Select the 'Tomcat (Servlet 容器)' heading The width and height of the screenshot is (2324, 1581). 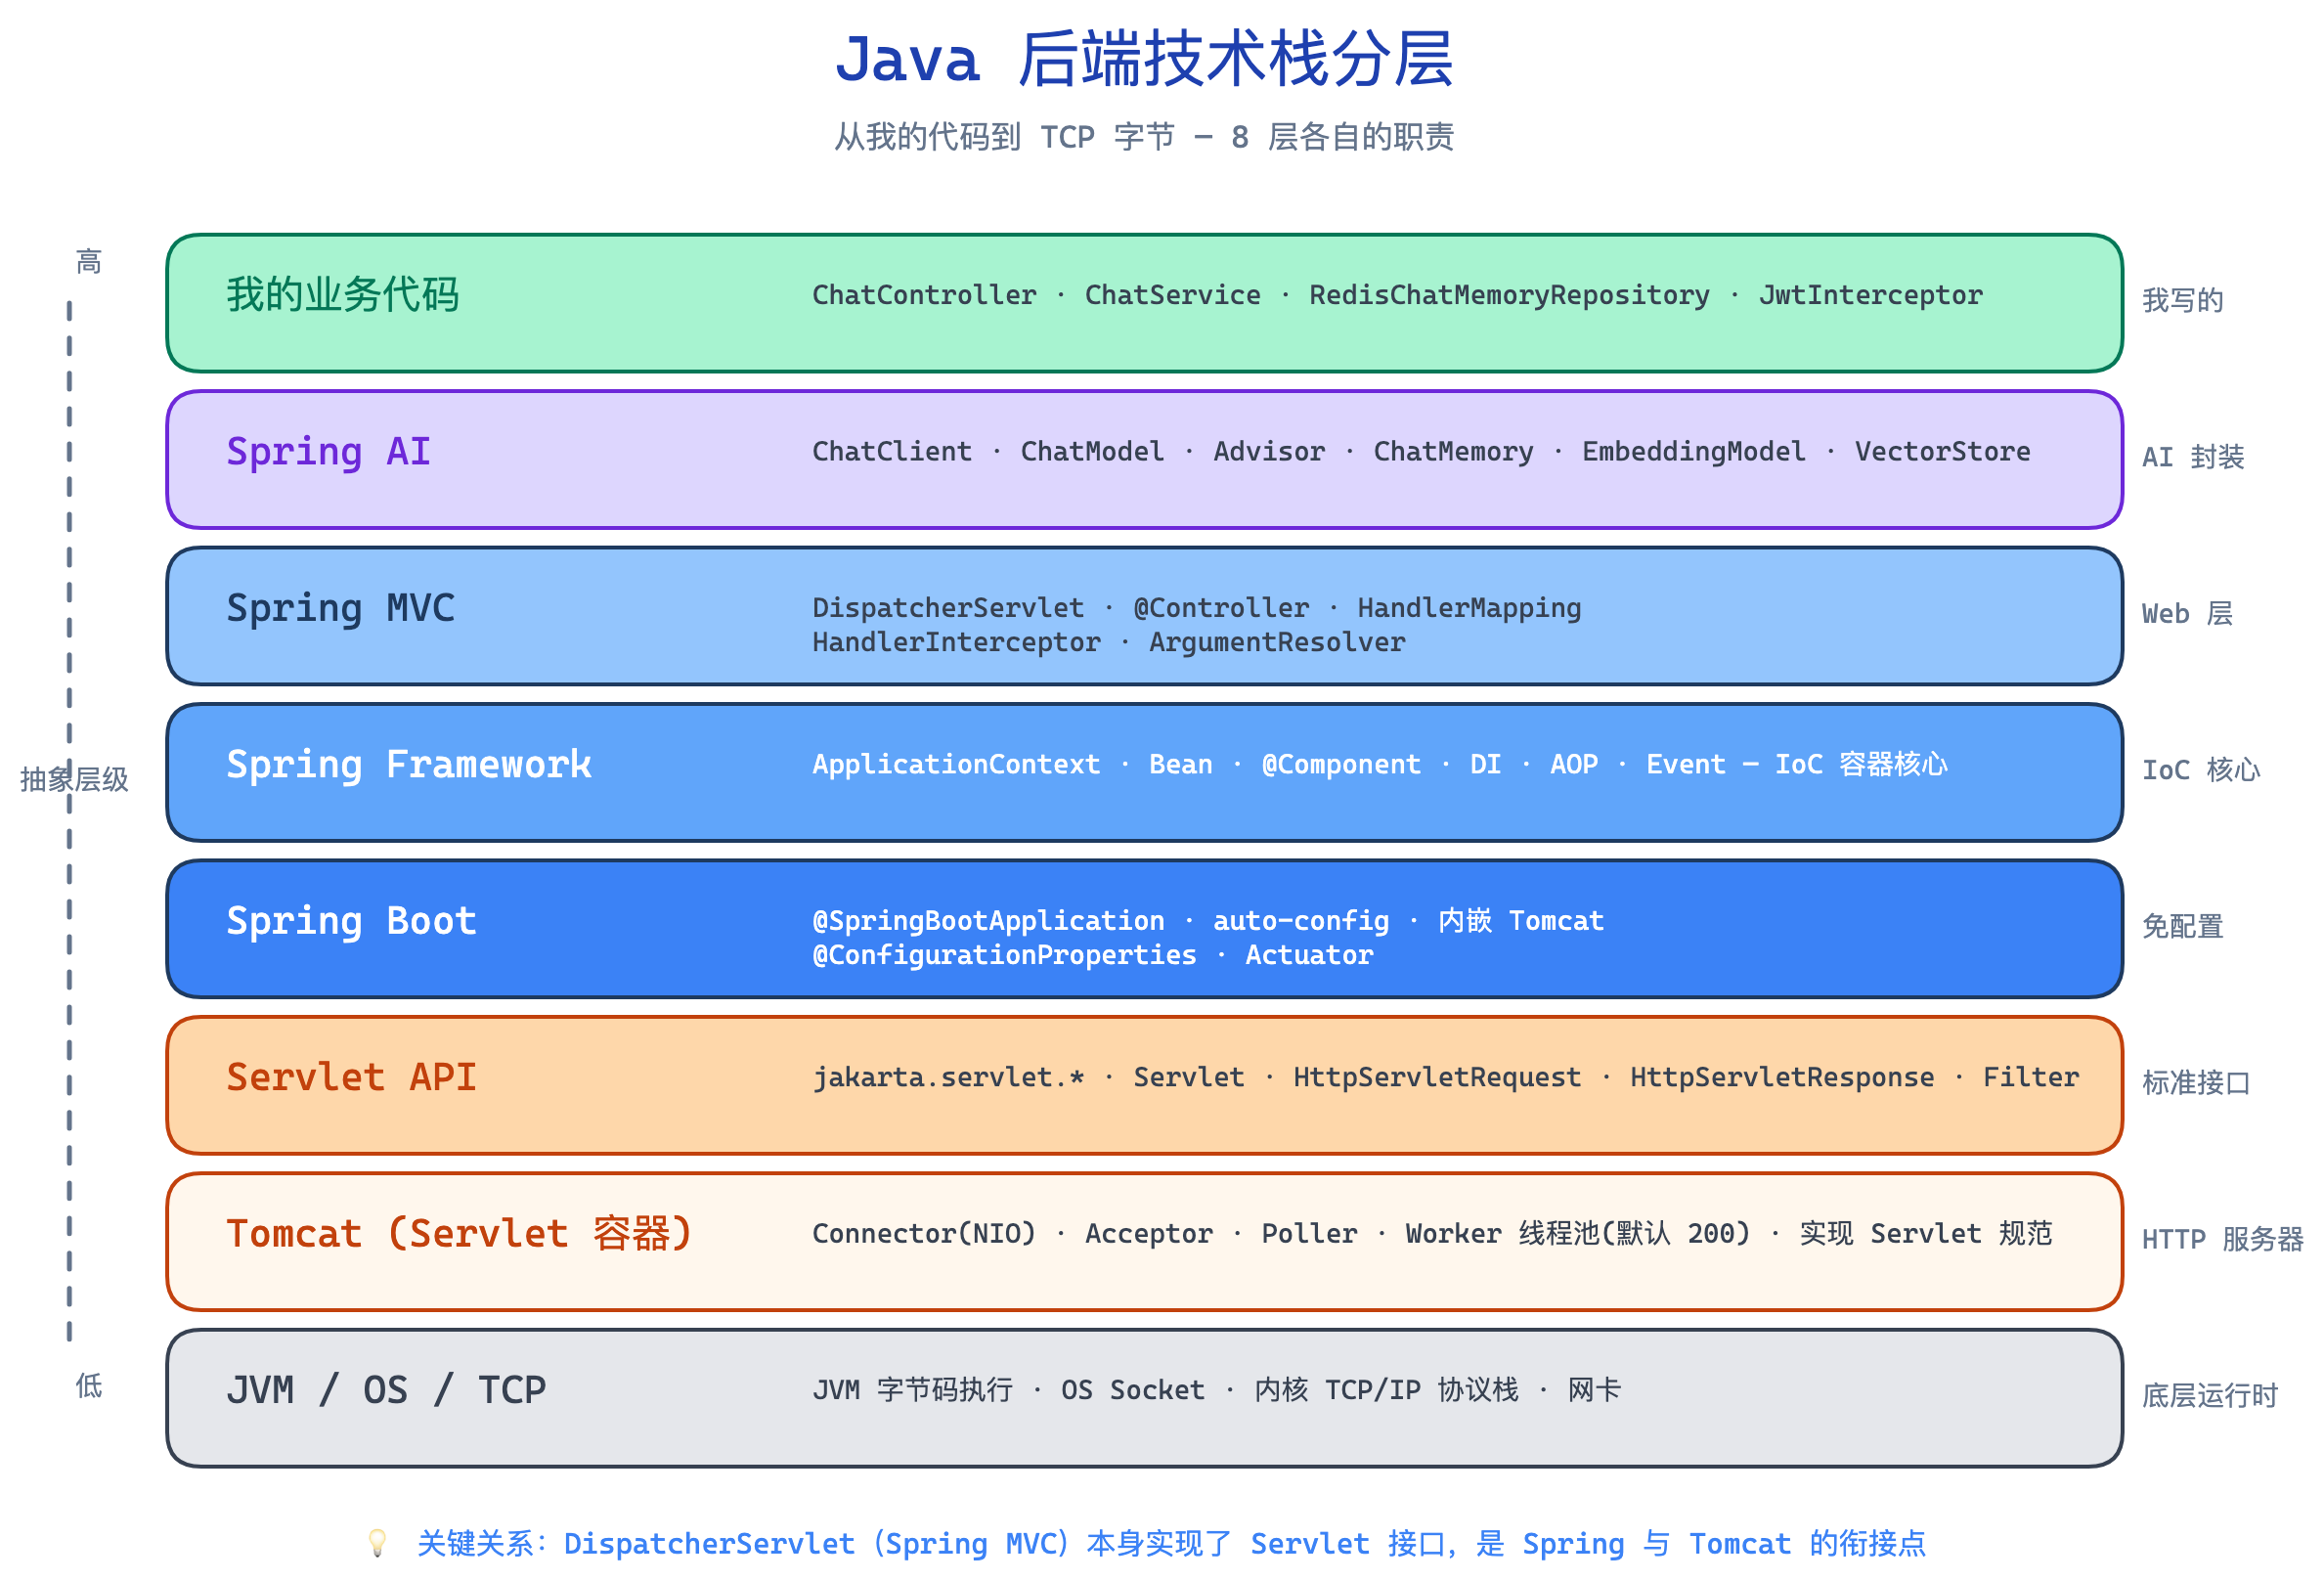(460, 1234)
